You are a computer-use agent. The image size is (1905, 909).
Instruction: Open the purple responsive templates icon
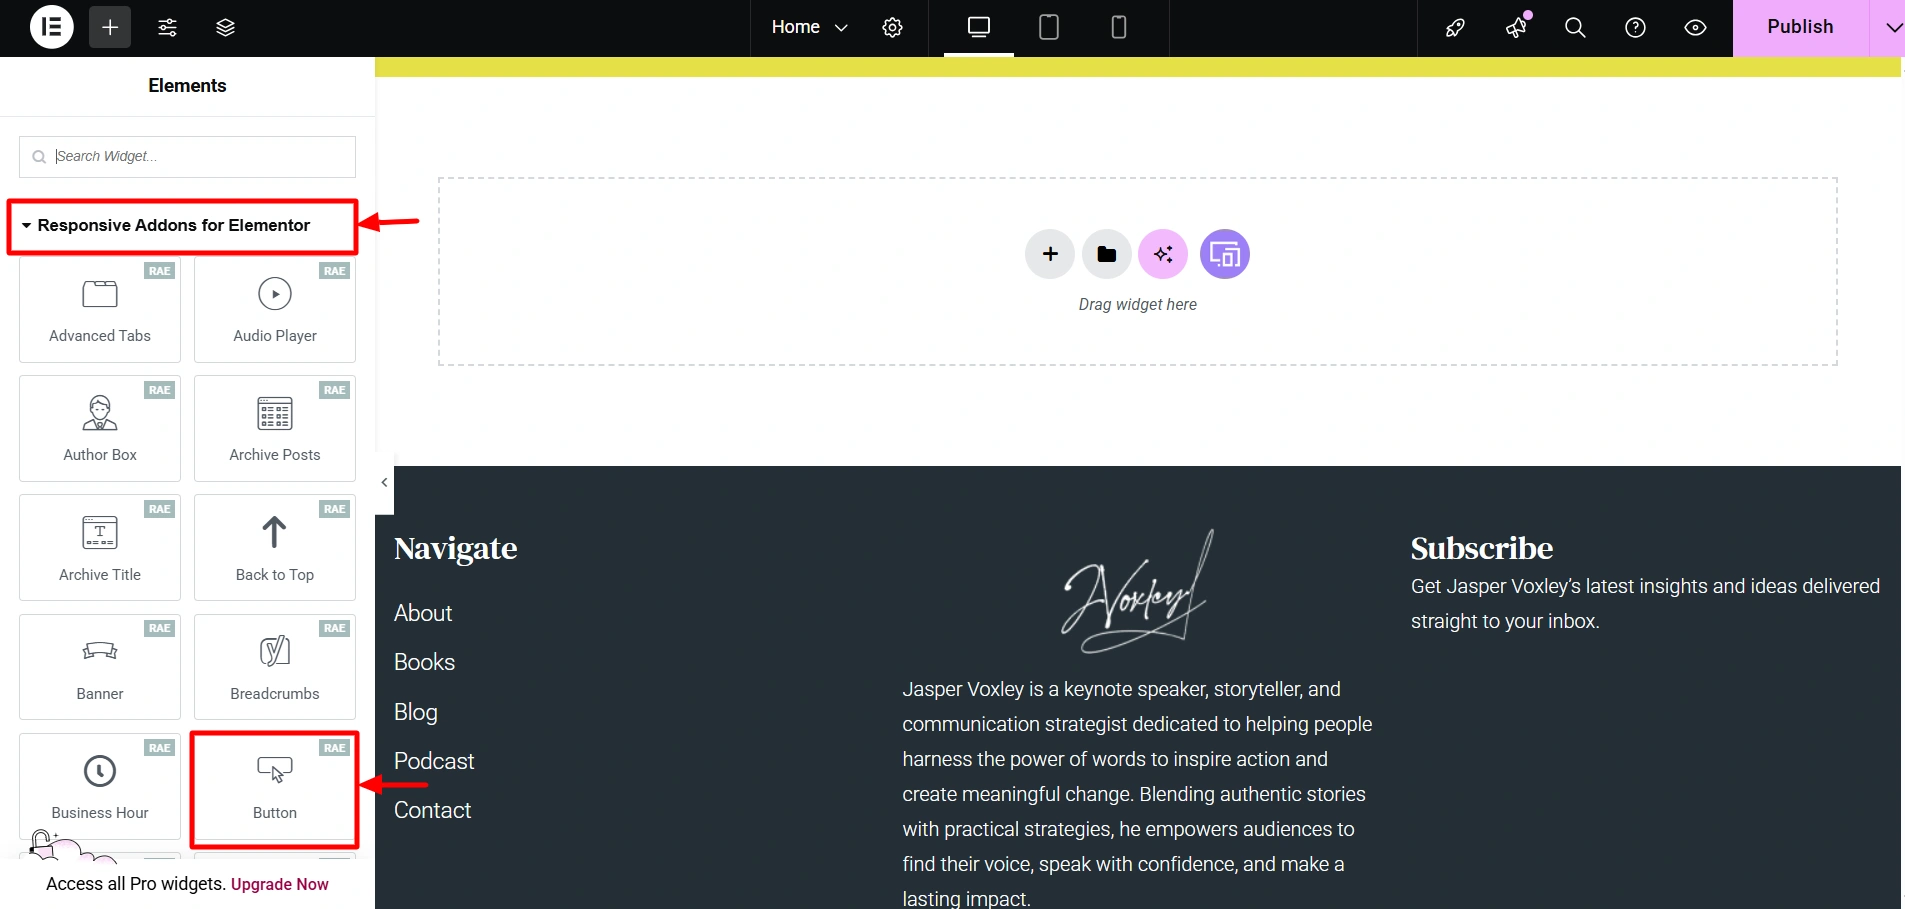coord(1225,254)
